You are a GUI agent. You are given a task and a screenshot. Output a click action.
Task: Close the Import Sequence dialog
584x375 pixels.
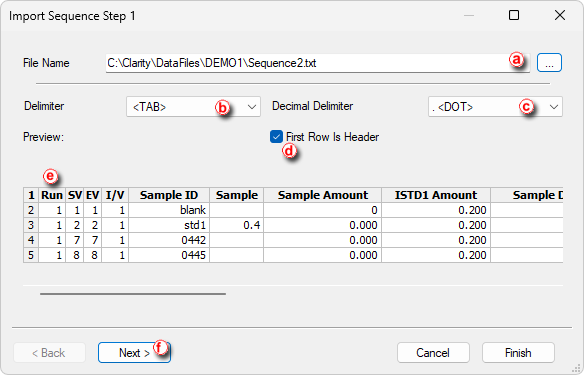click(560, 15)
